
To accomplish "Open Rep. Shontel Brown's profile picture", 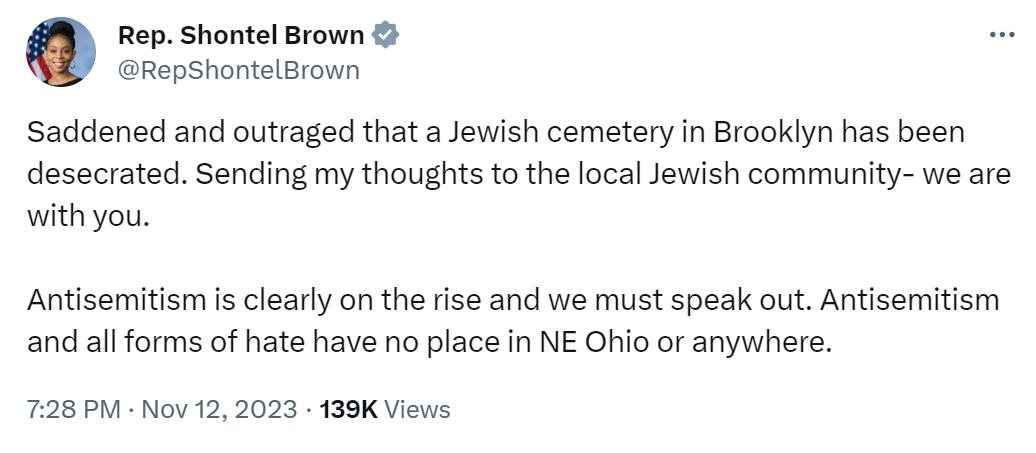I will (x=62, y=52).
